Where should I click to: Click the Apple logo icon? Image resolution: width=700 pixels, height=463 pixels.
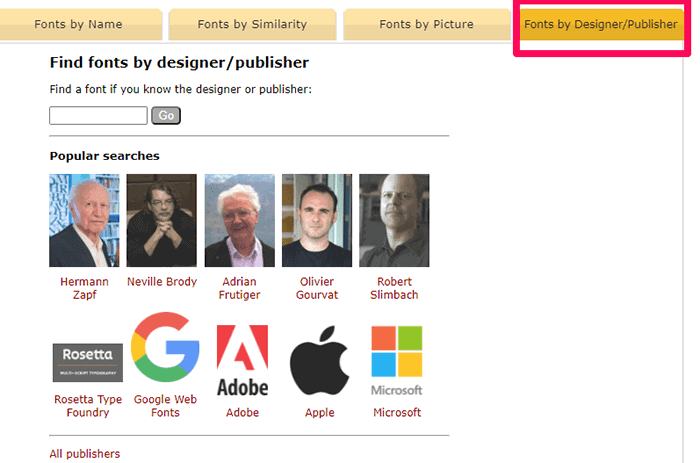click(x=320, y=360)
